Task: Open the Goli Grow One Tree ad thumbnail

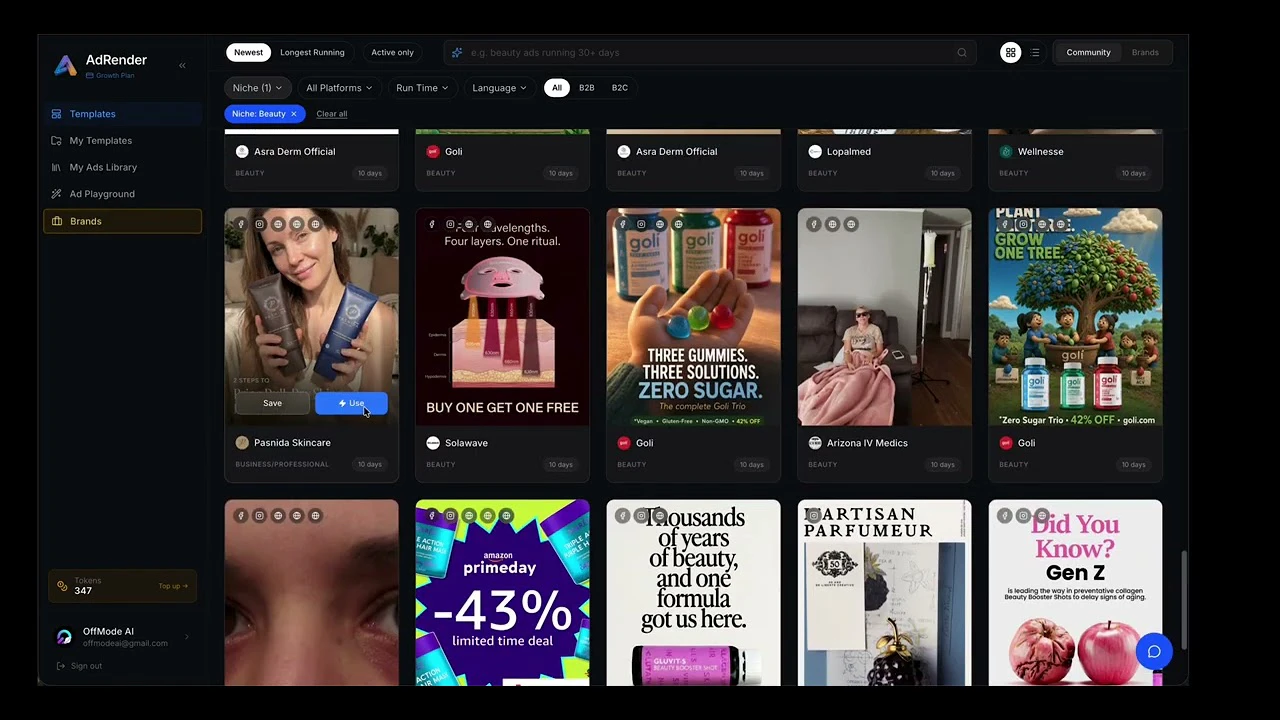Action: 1075,317
